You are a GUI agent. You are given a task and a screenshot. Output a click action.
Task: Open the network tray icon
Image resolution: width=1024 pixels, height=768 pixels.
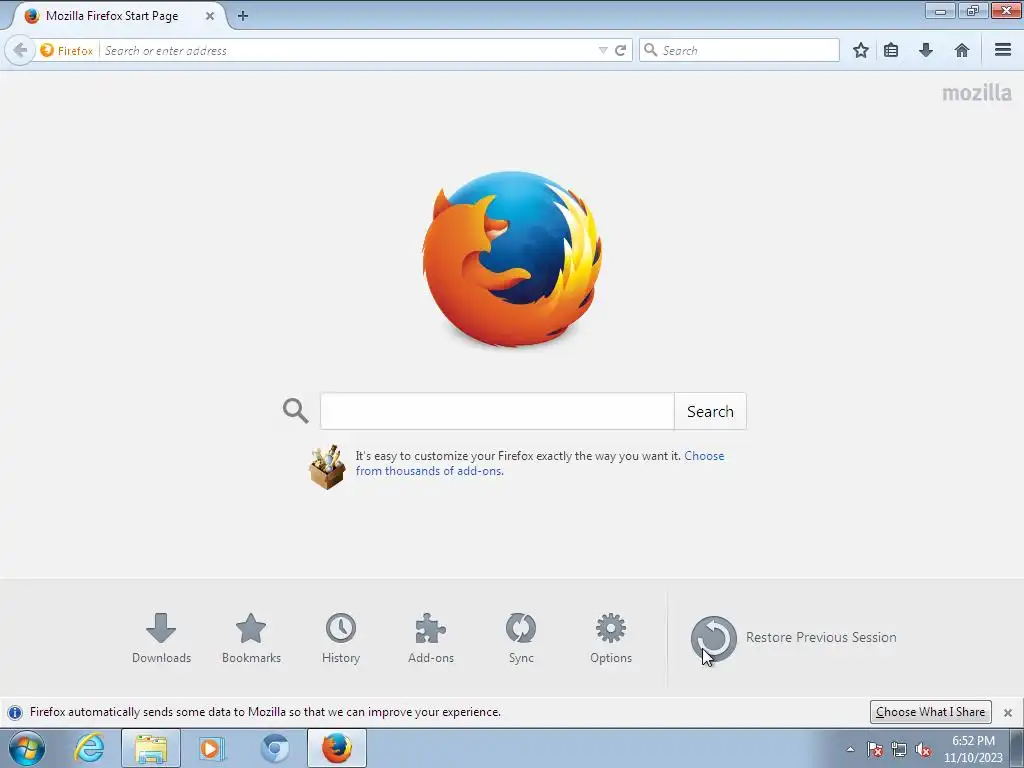[899, 749]
